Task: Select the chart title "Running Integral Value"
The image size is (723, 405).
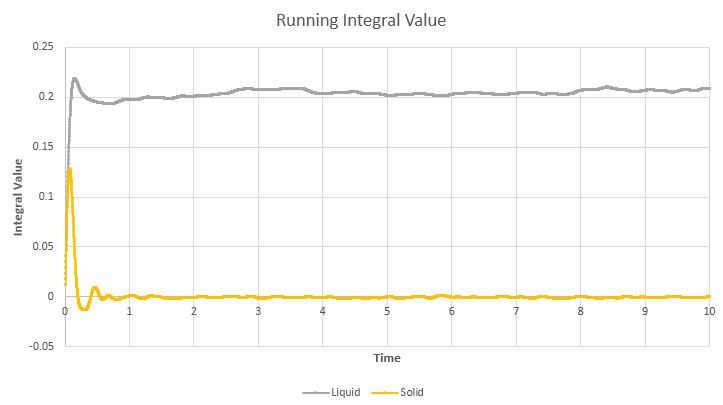Action: point(361,19)
